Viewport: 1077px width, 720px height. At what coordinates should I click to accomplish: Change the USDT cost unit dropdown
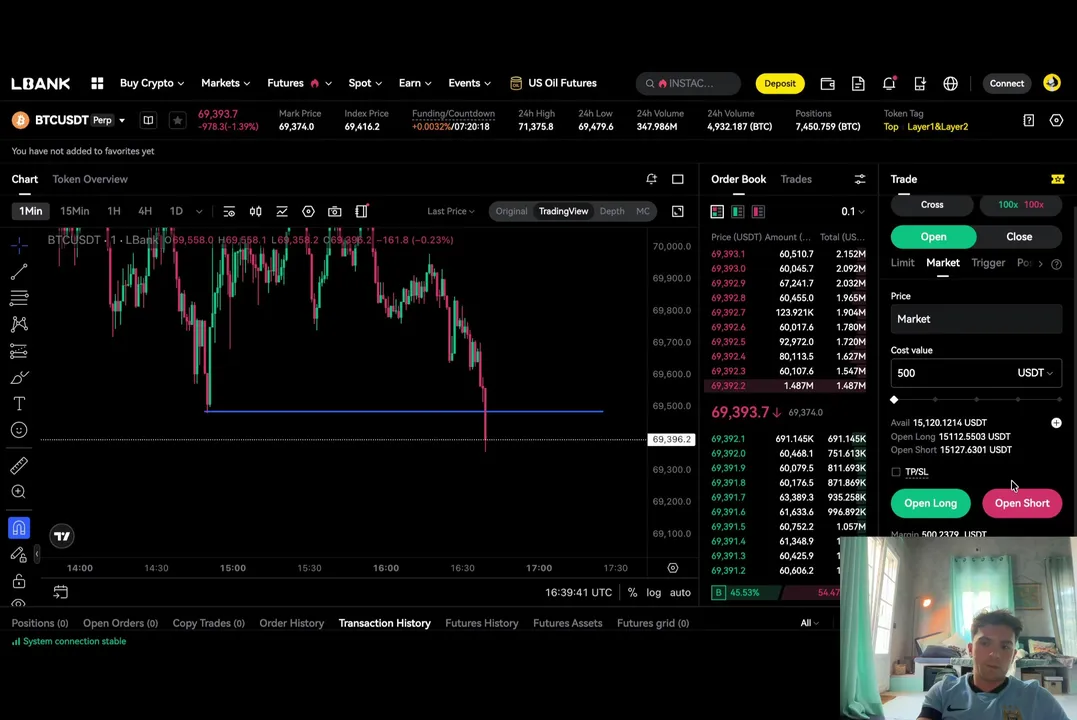(1034, 373)
